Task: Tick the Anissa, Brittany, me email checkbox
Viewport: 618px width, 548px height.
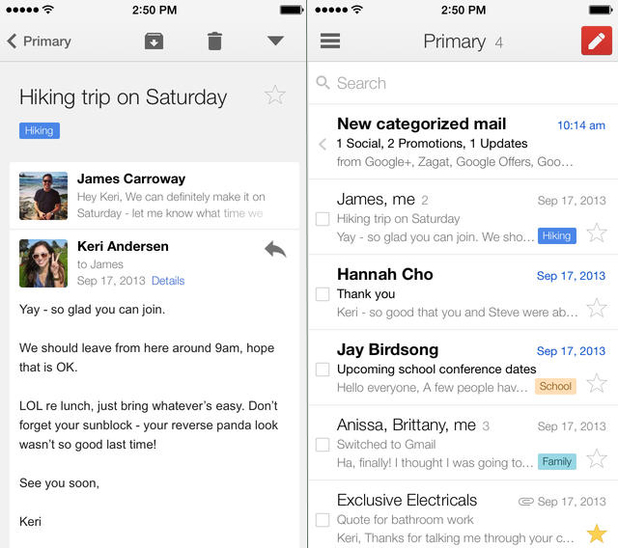Action: point(322,445)
